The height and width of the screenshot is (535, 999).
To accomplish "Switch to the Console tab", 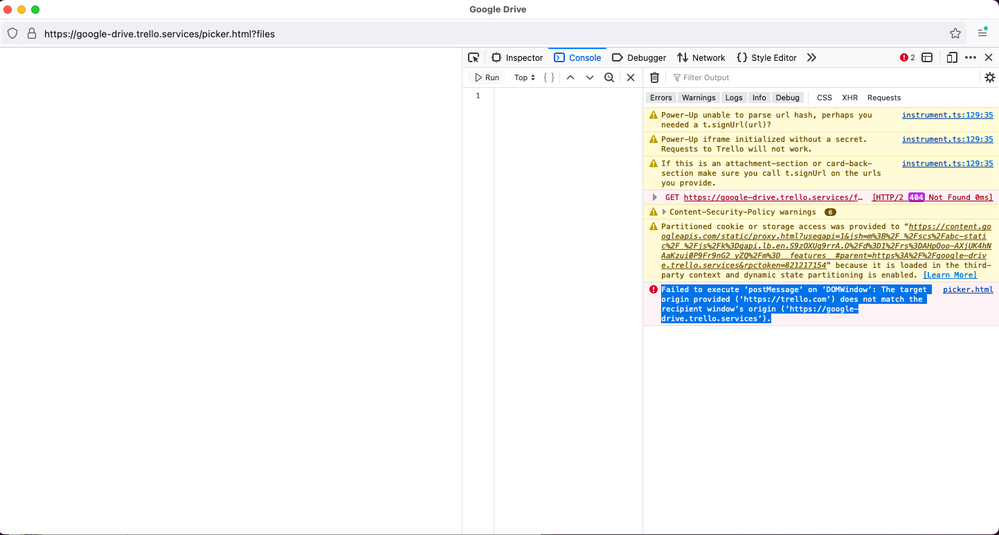I will coord(577,57).
